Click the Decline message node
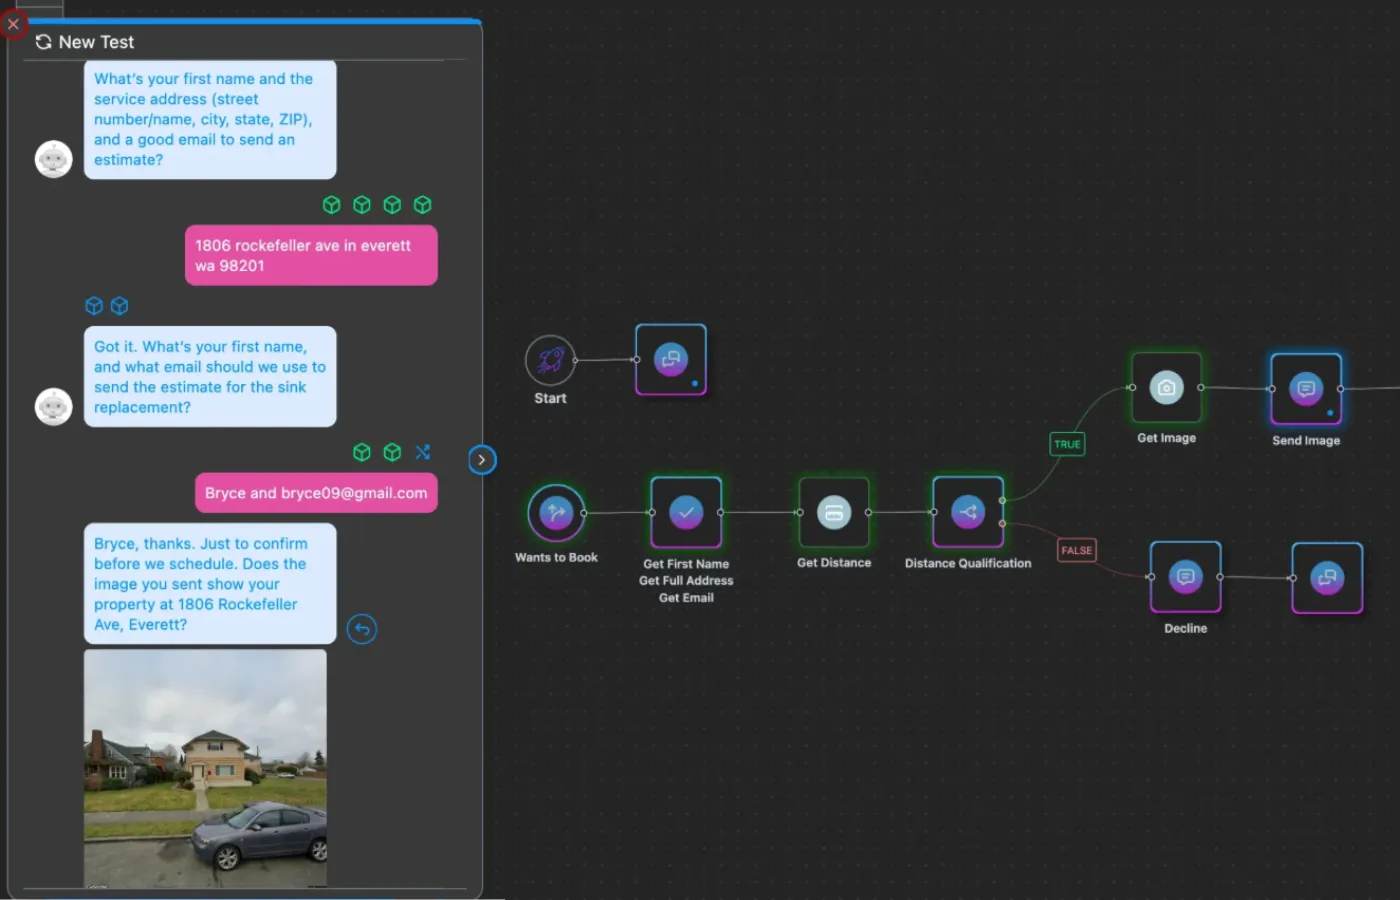The image size is (1400, 900). click(x=1185, y=577)
